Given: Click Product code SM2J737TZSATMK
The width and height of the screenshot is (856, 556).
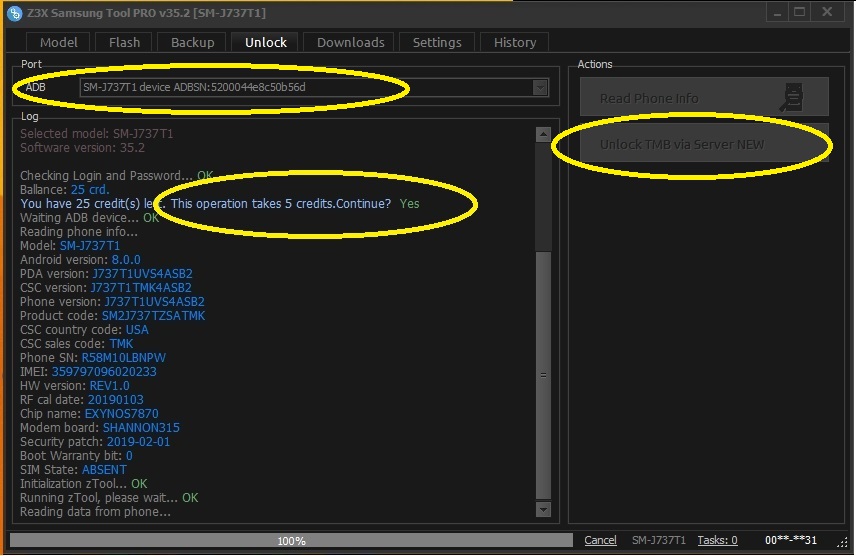Looking at the screenshot, I should pyautogui.click(x=153, y=316).
